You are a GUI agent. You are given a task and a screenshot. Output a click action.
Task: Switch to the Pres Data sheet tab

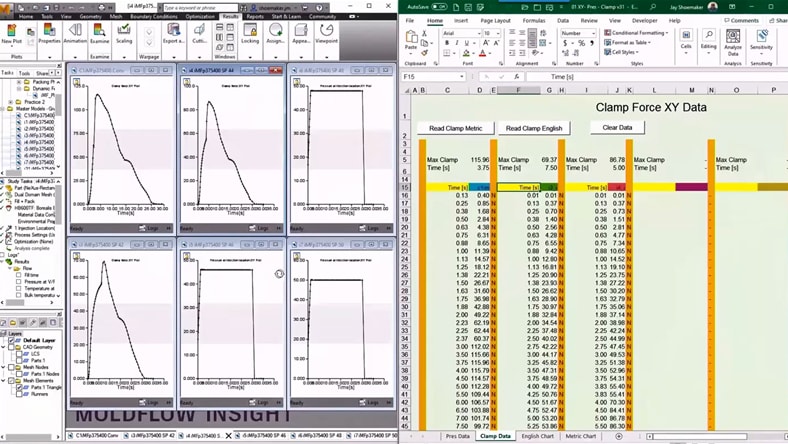click(x=457, y=436)
